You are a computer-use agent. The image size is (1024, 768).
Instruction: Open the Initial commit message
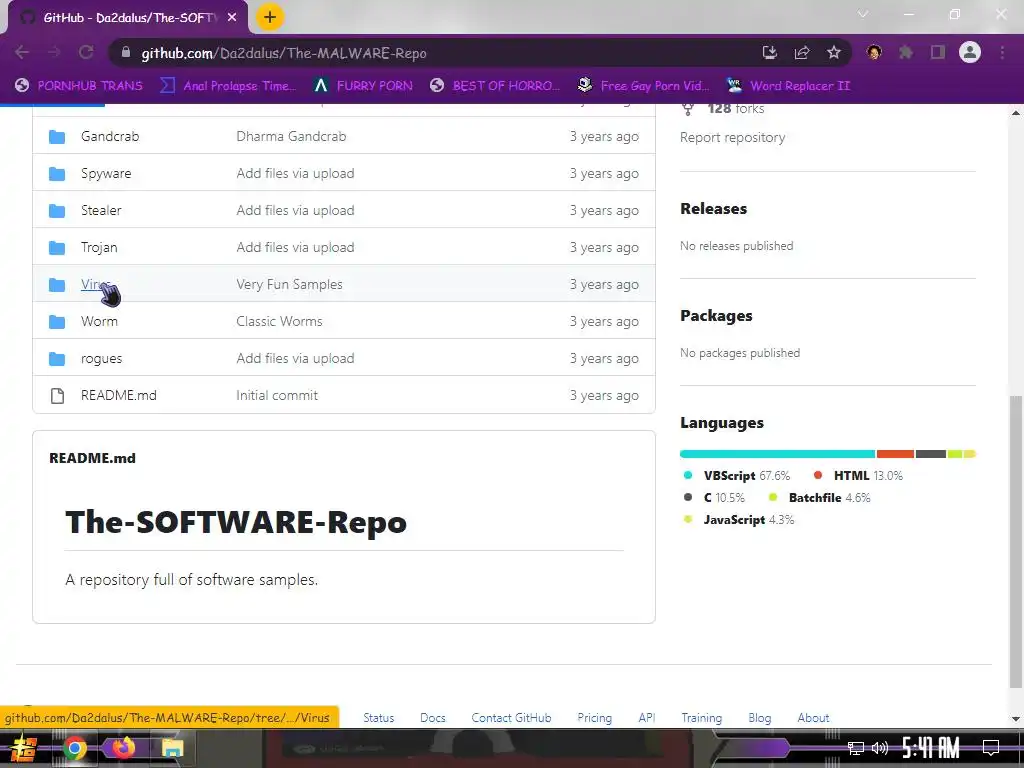click(277, 395)
